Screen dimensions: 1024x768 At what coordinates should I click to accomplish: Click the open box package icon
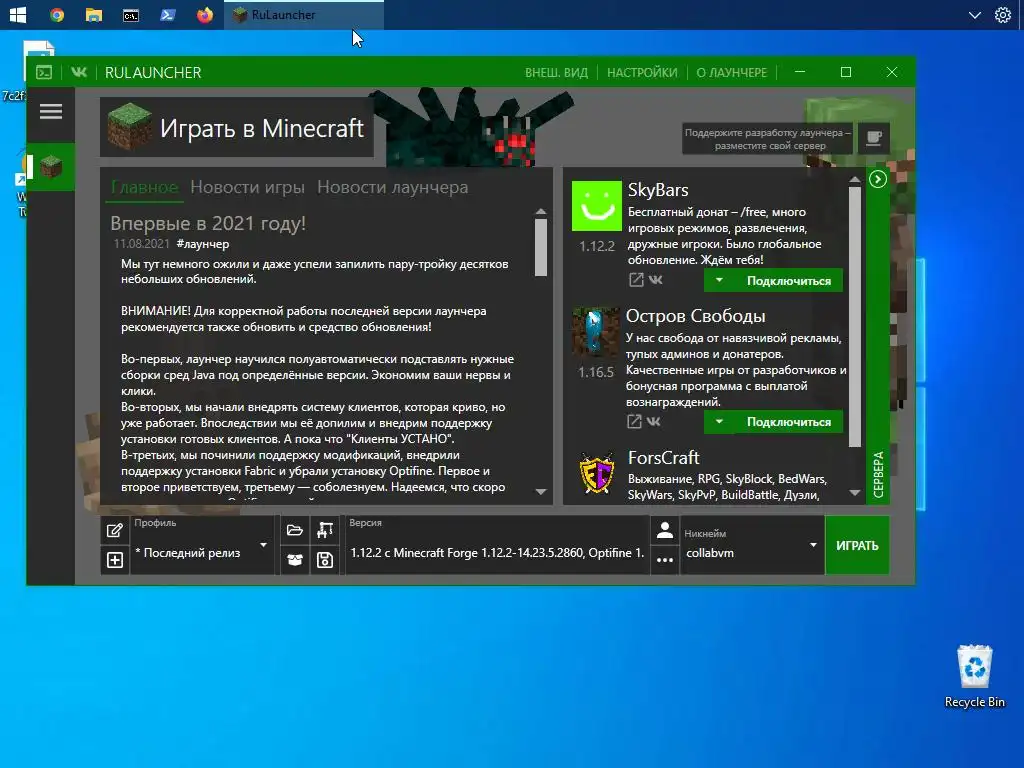[295, 560]
